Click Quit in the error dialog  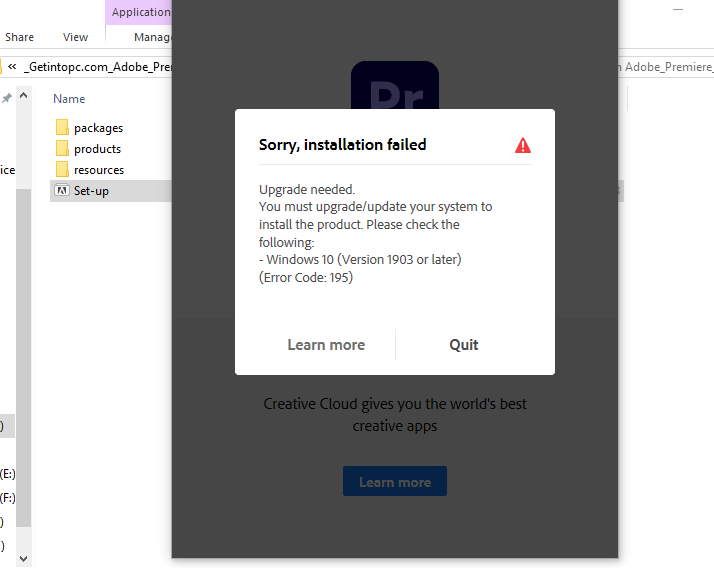coord(464,345)
